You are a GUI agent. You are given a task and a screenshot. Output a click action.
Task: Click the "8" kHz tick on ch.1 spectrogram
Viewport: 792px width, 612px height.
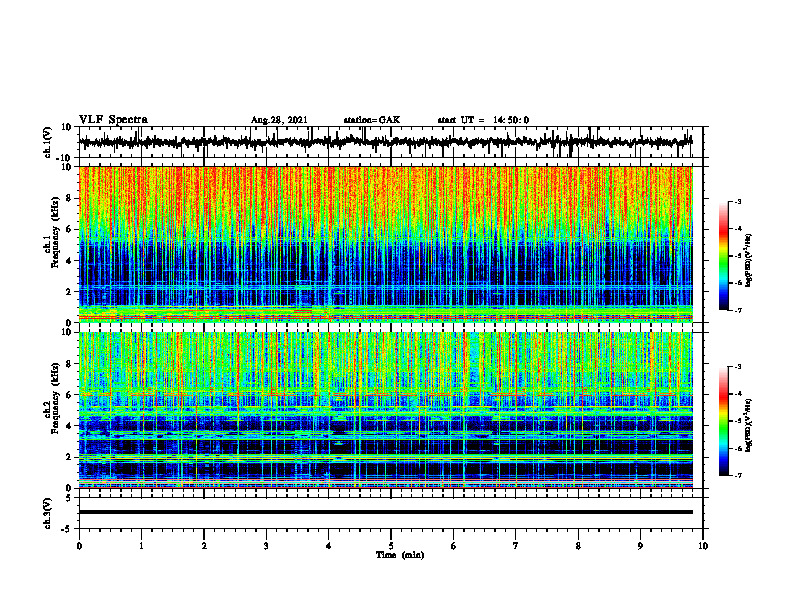click(70, 198)
